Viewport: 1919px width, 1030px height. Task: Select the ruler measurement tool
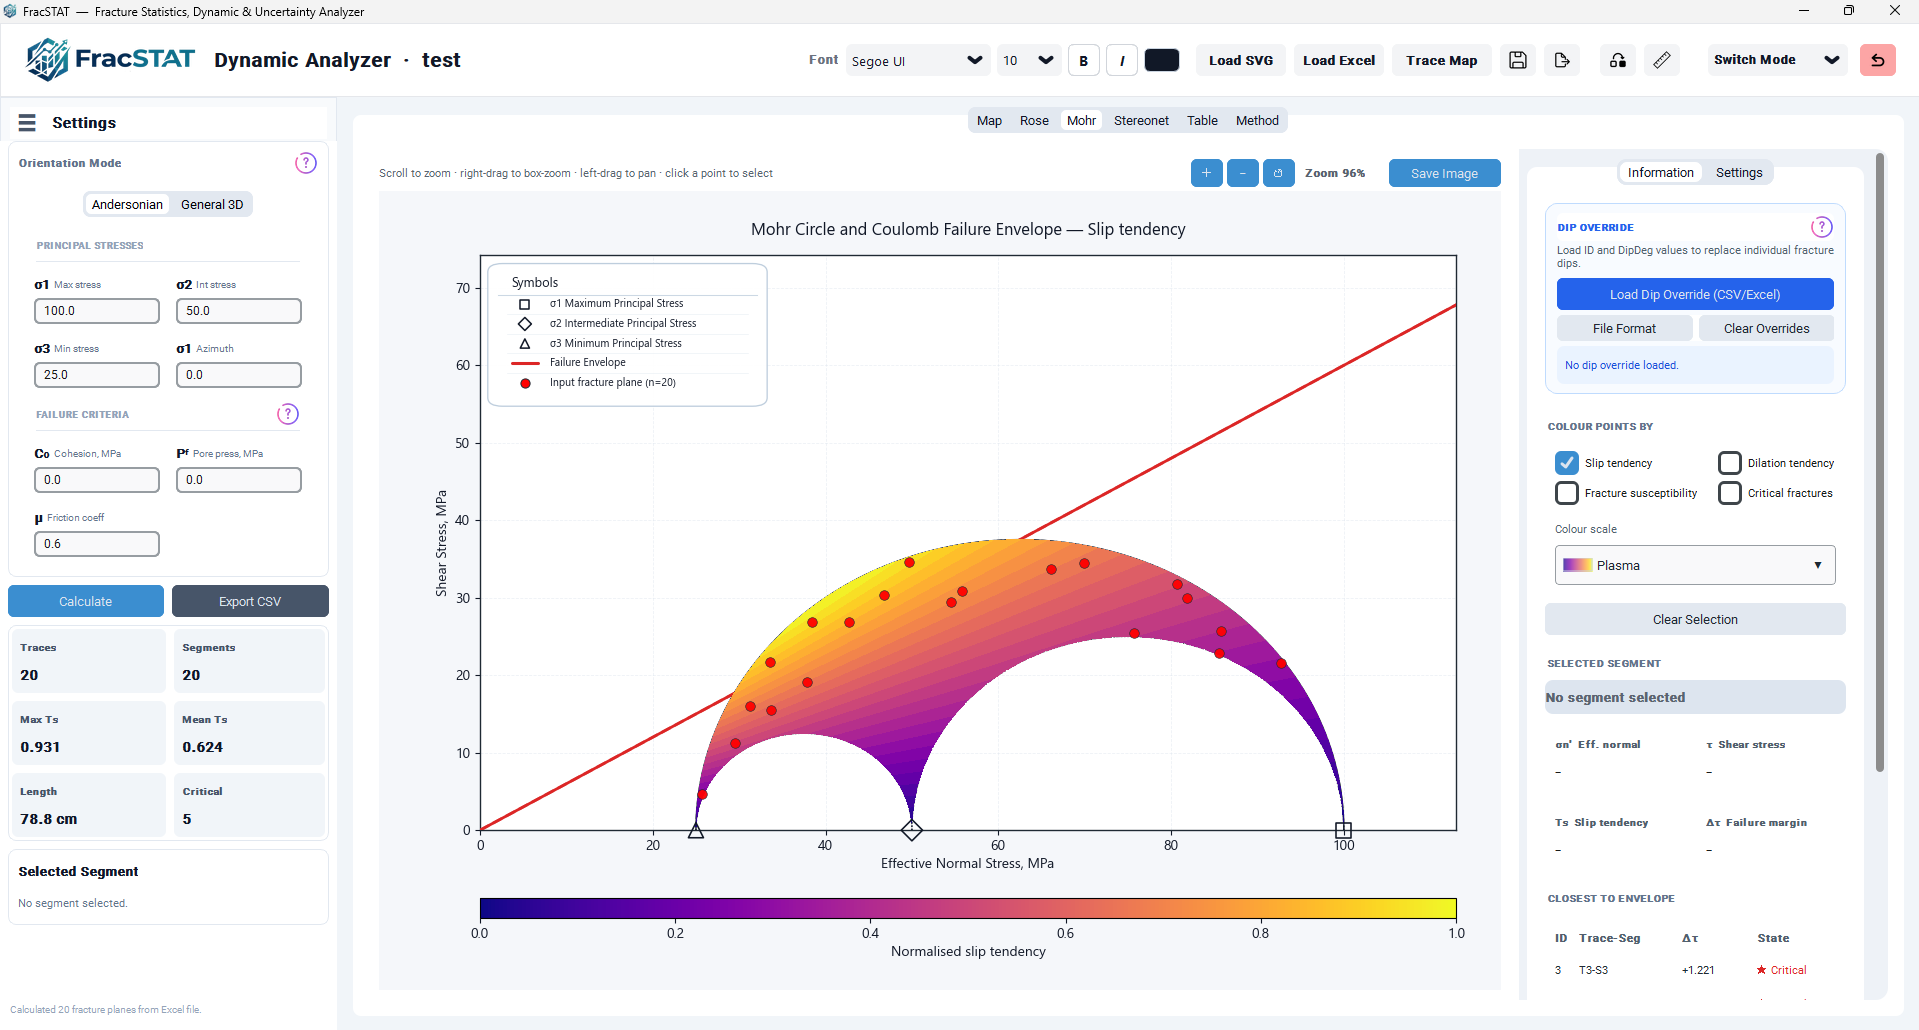[x=1661, y=60]
